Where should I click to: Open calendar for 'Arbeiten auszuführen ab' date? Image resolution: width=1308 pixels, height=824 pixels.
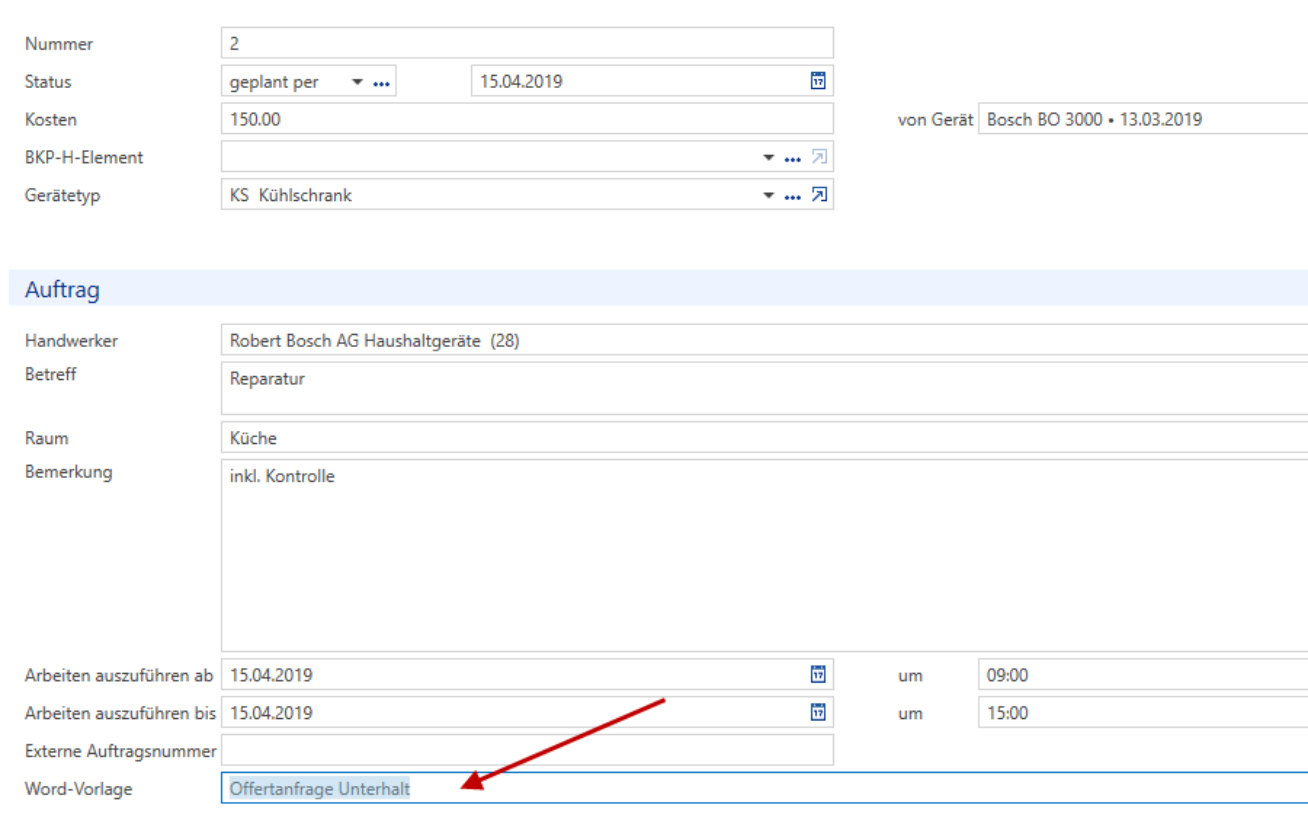point(818,674)
